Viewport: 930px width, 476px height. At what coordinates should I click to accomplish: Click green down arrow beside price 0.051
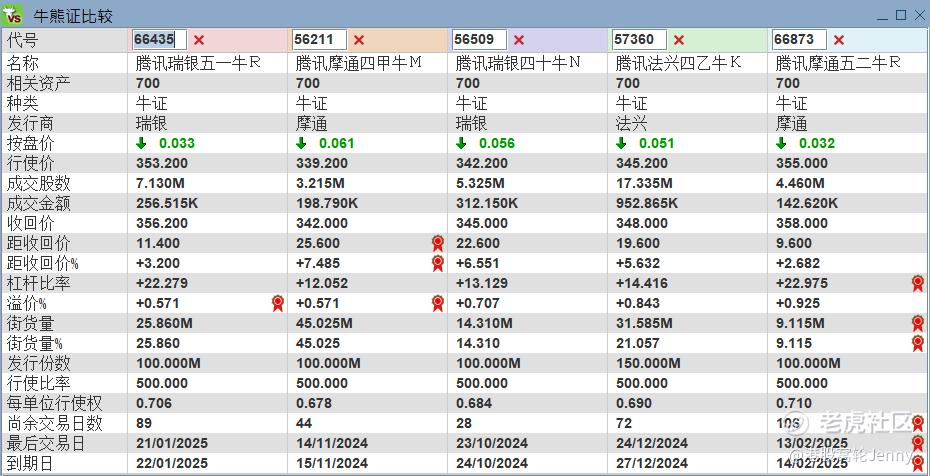pos(621,143)
